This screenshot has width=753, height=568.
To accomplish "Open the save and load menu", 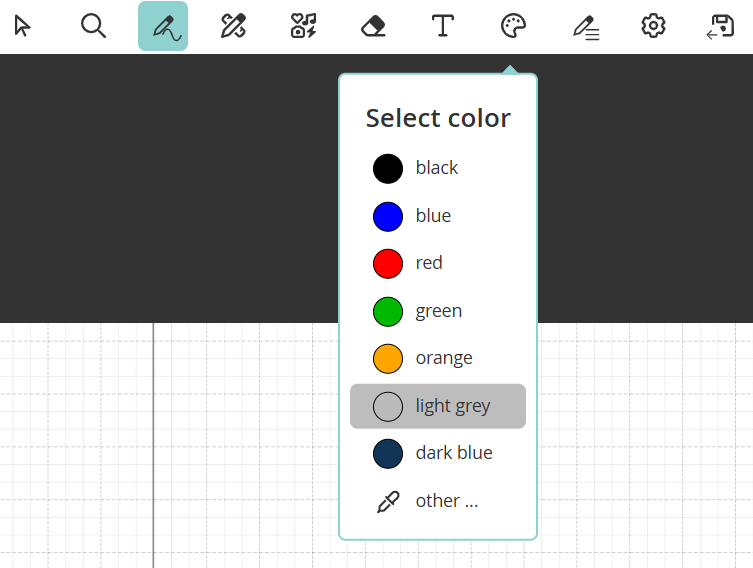I will (721, 26).
